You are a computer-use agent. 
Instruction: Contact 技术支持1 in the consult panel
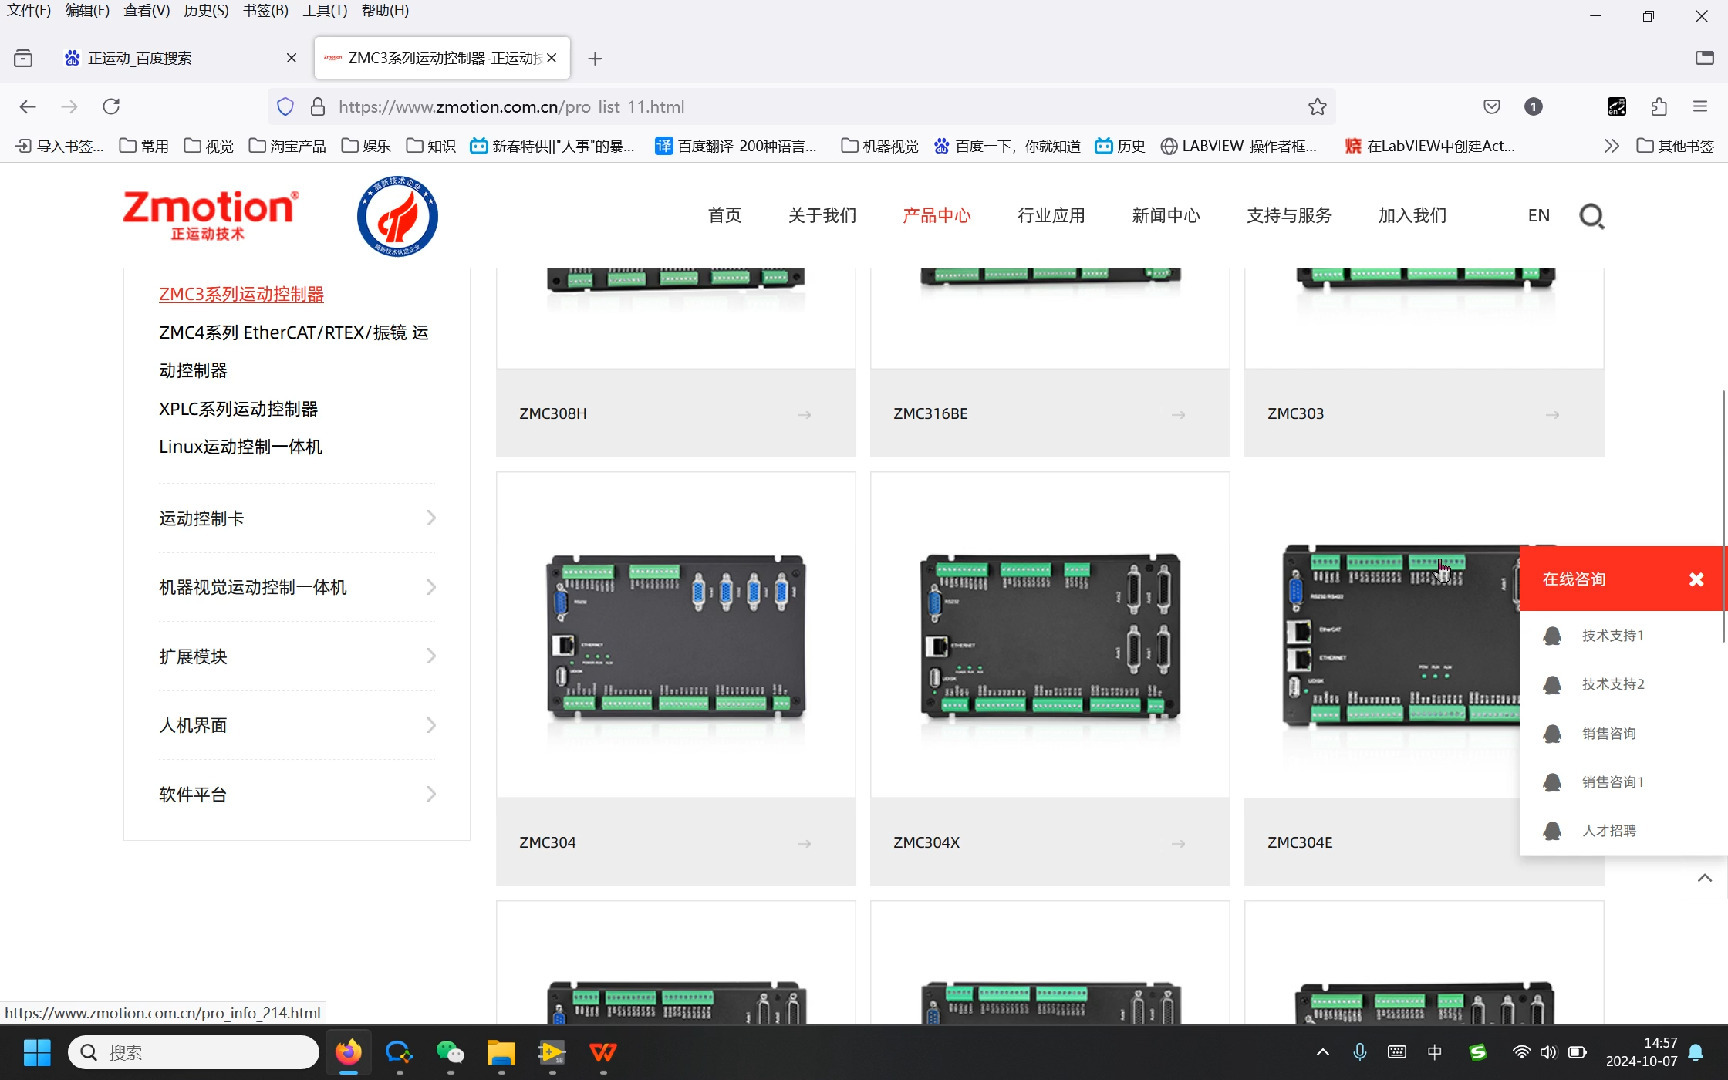point(1612,635)
